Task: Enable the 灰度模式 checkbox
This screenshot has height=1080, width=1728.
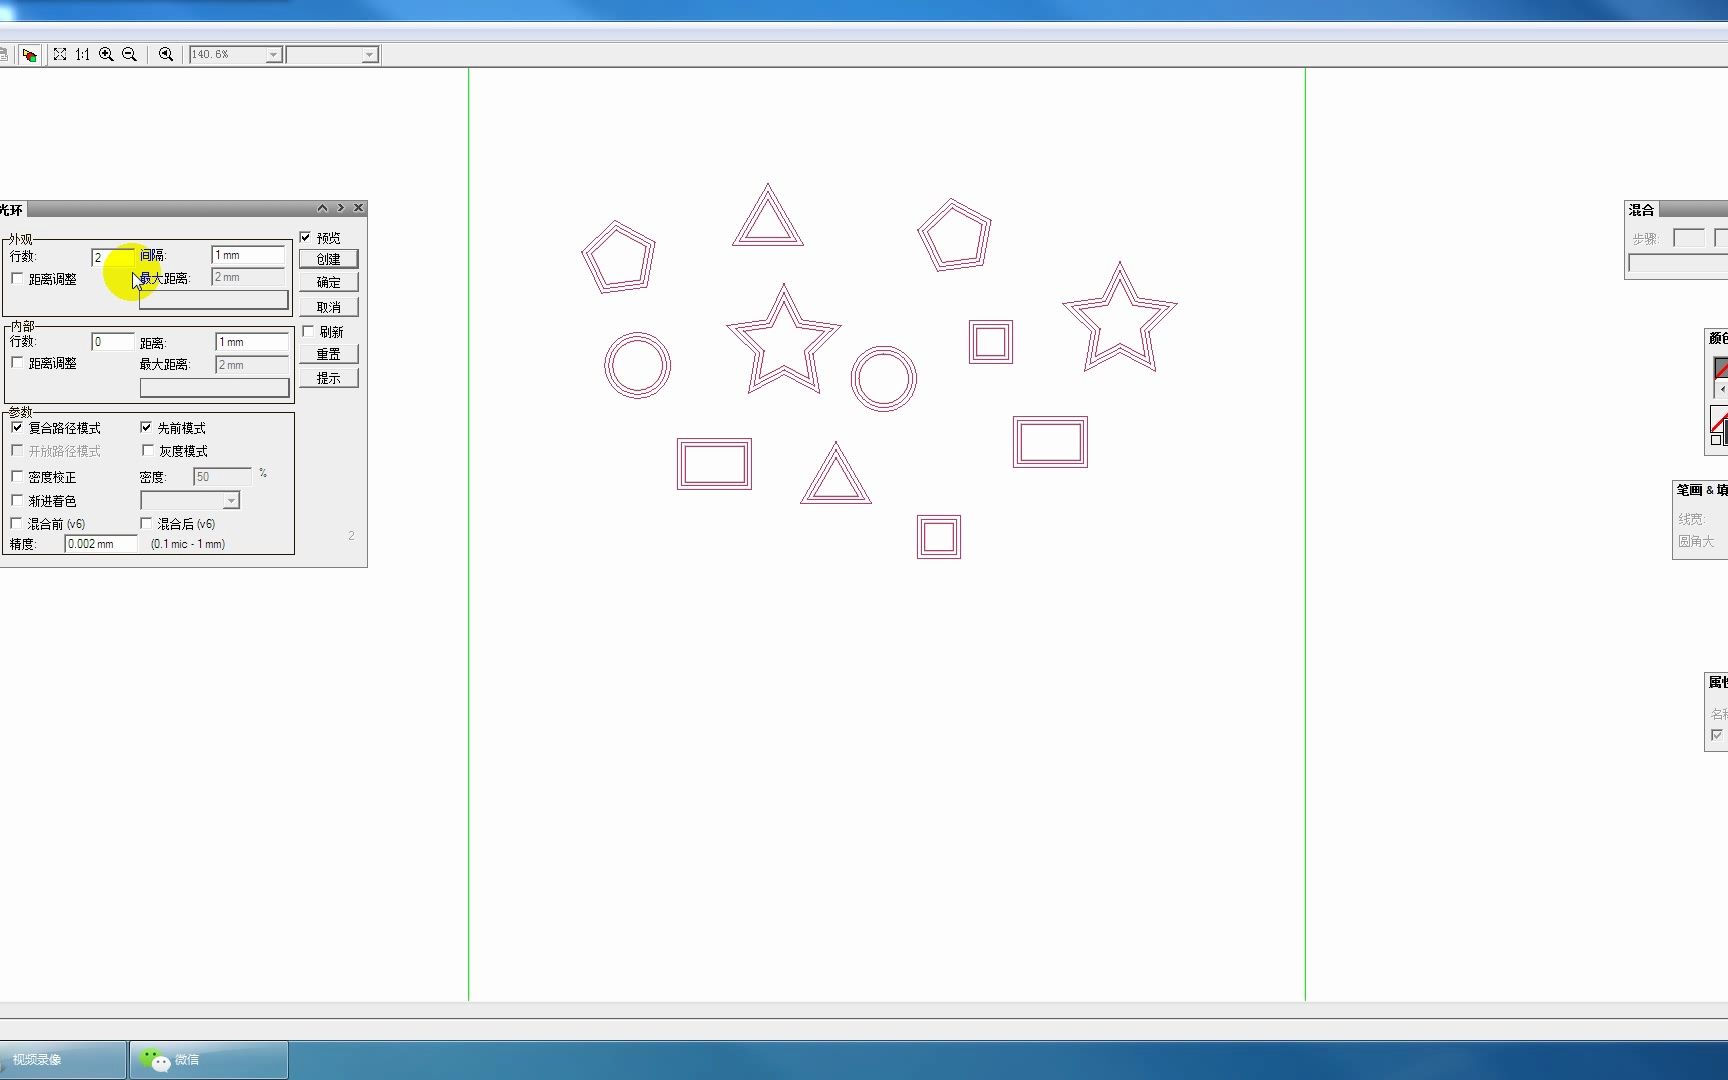Action: pyautogui.click(x=148, y=451)
